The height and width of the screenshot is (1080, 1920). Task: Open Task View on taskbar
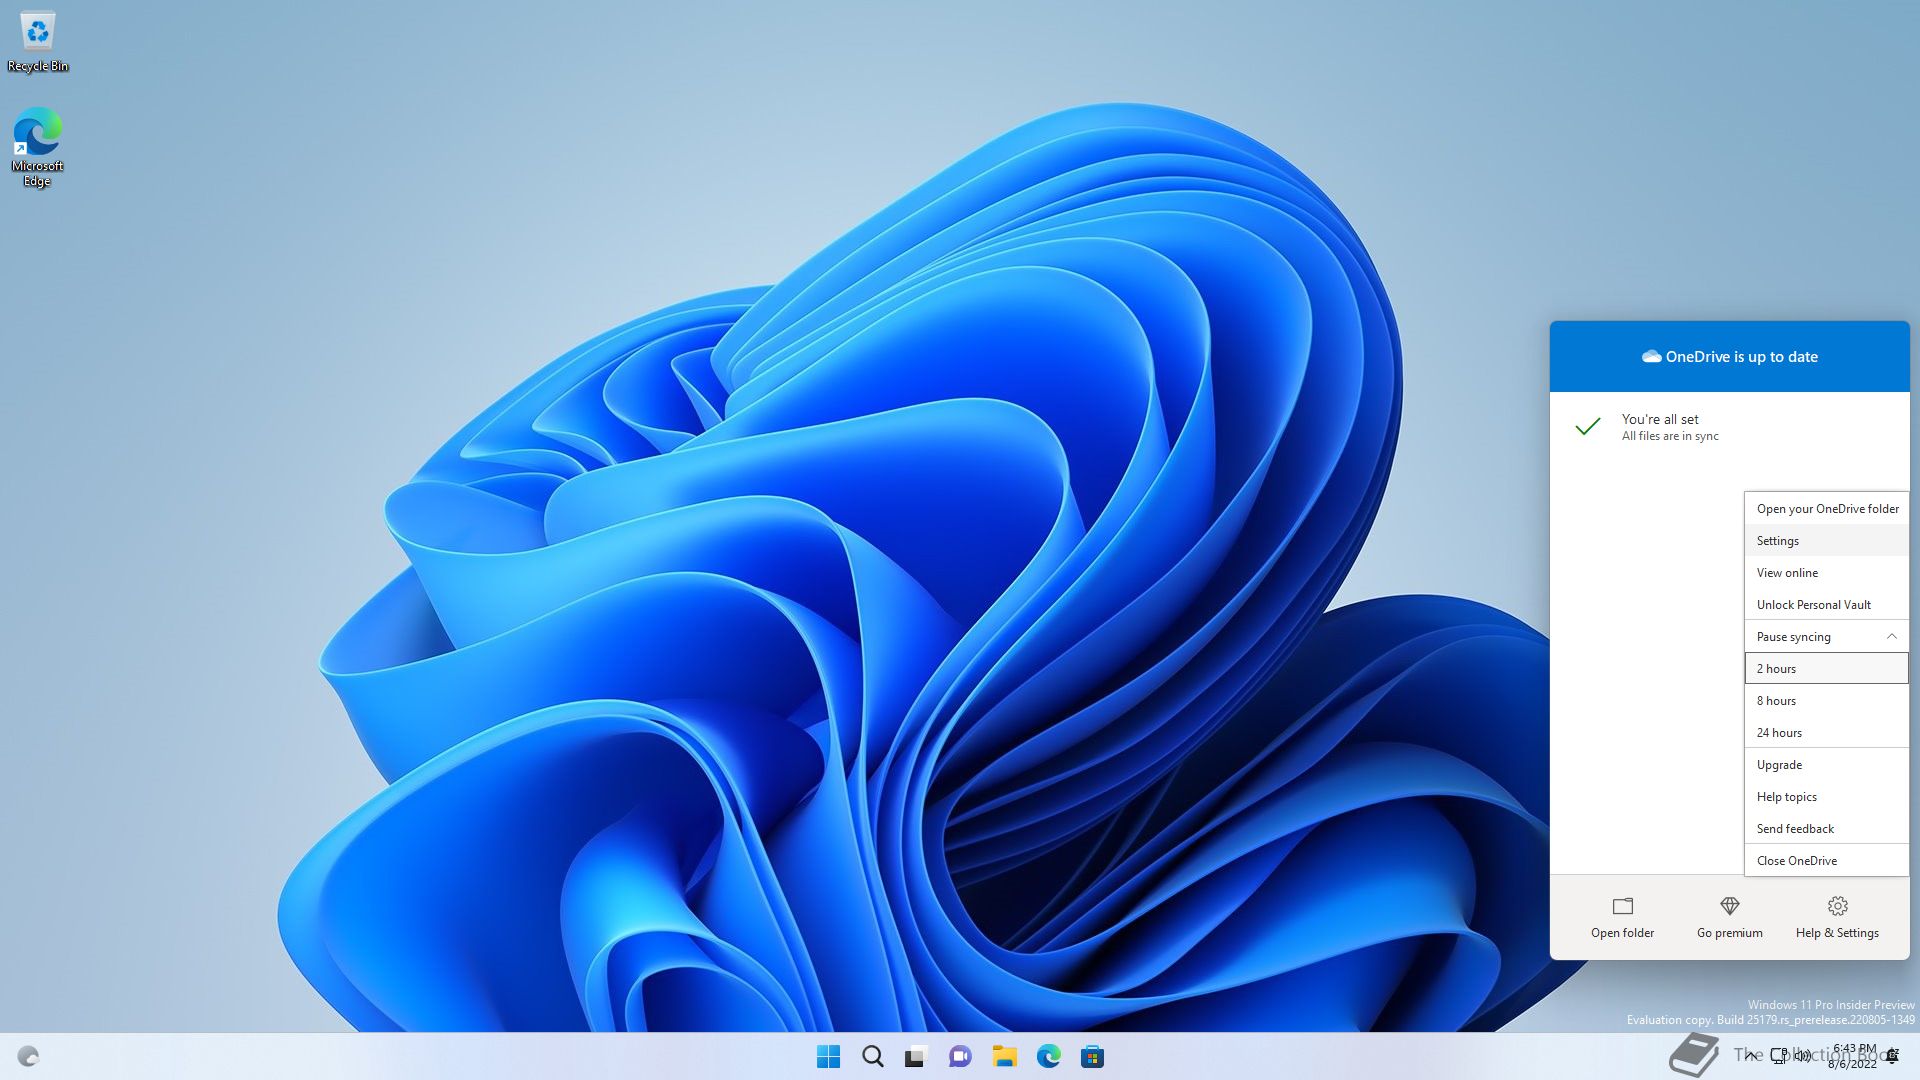916,1056
